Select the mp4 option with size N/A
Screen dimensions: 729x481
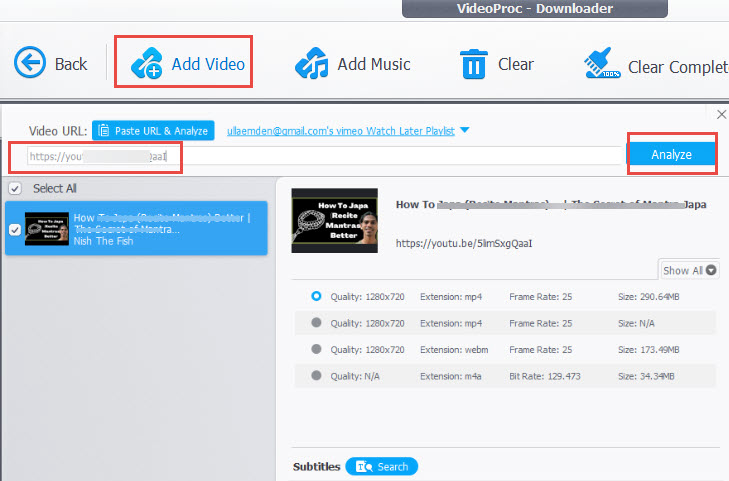[316, 323]
